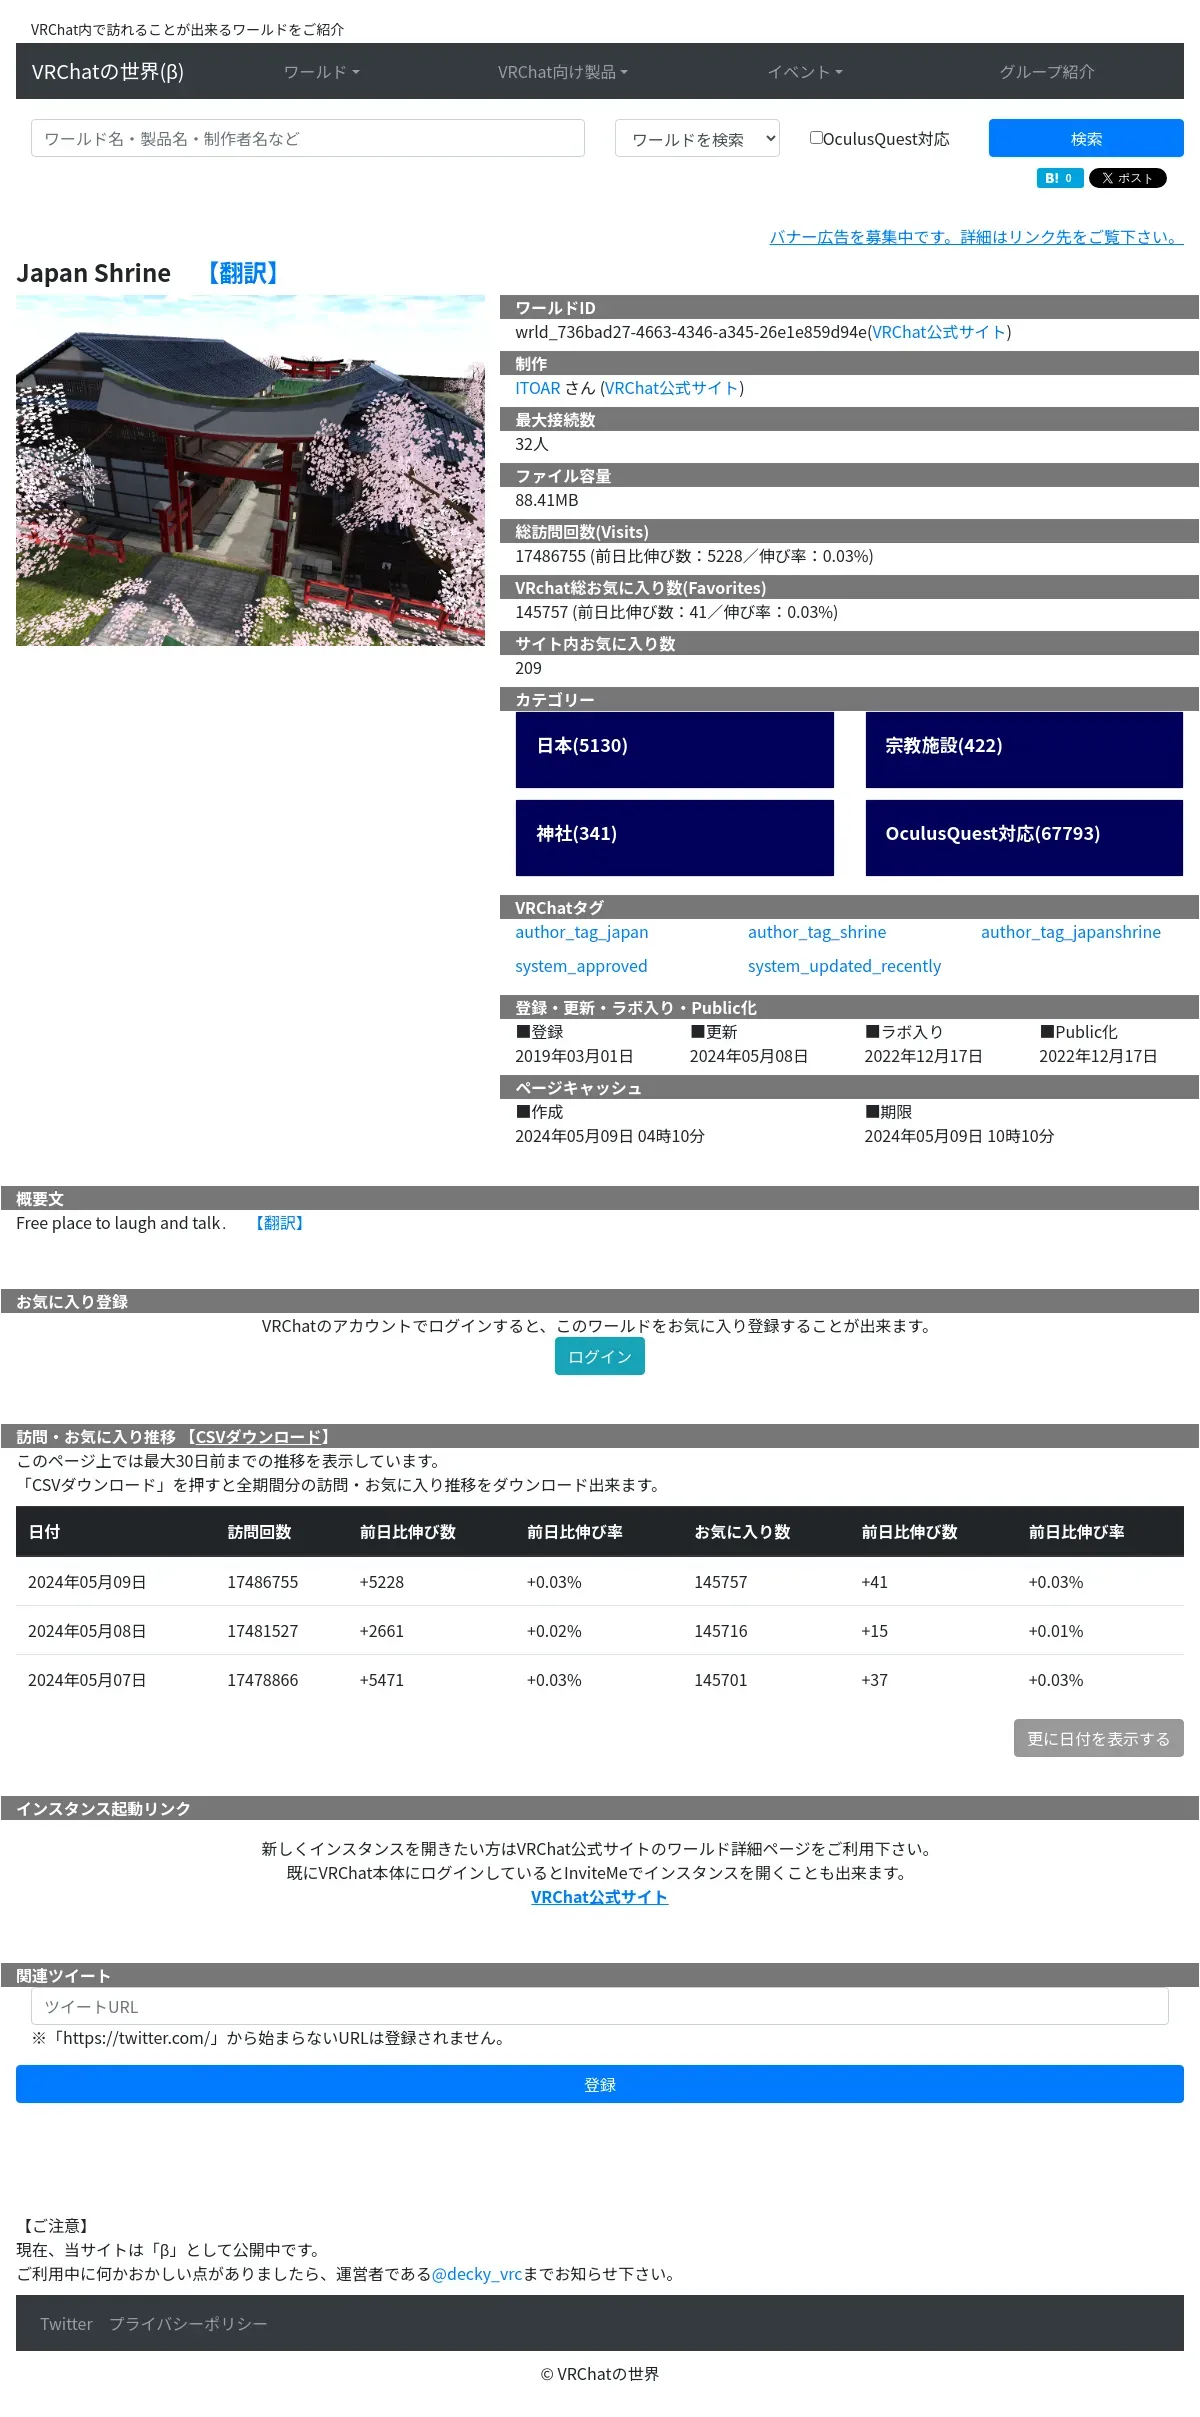The height and width of the screenshot is (2417, 1200).
Task: Open the system_updated_recently tag
Action: click(x=844, y=966)
